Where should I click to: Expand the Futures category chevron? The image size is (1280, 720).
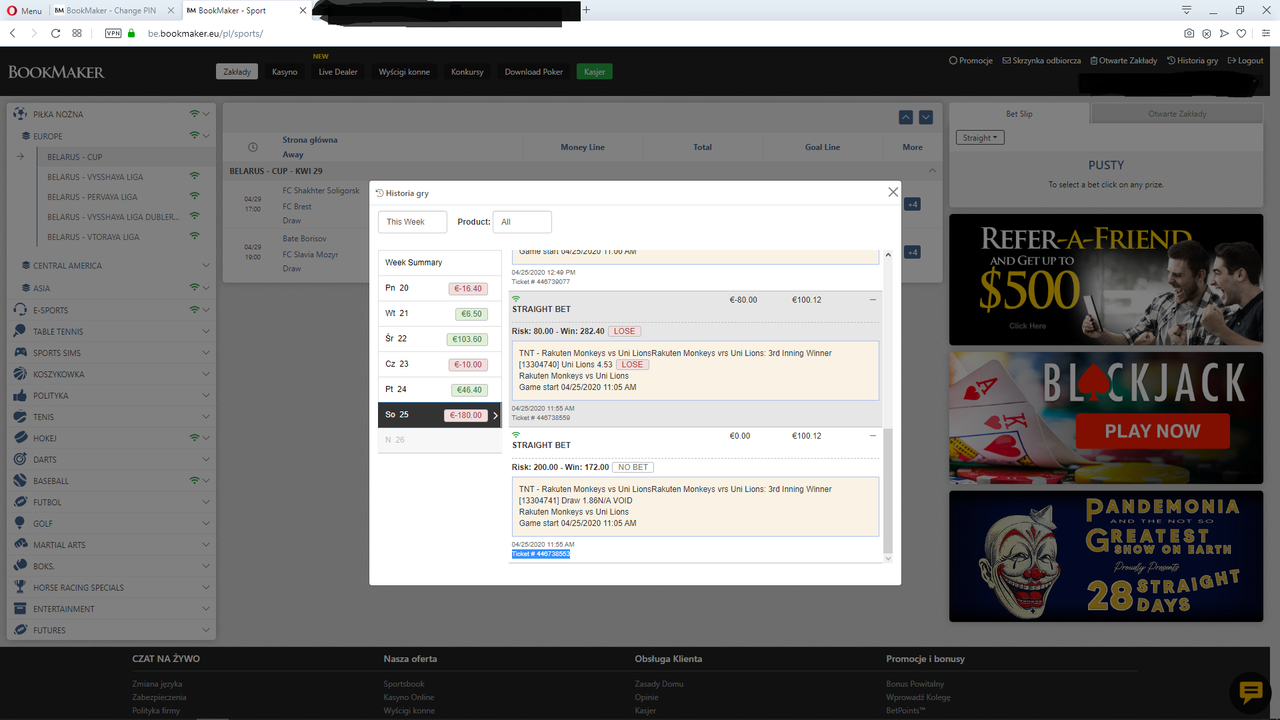(206, 630)
